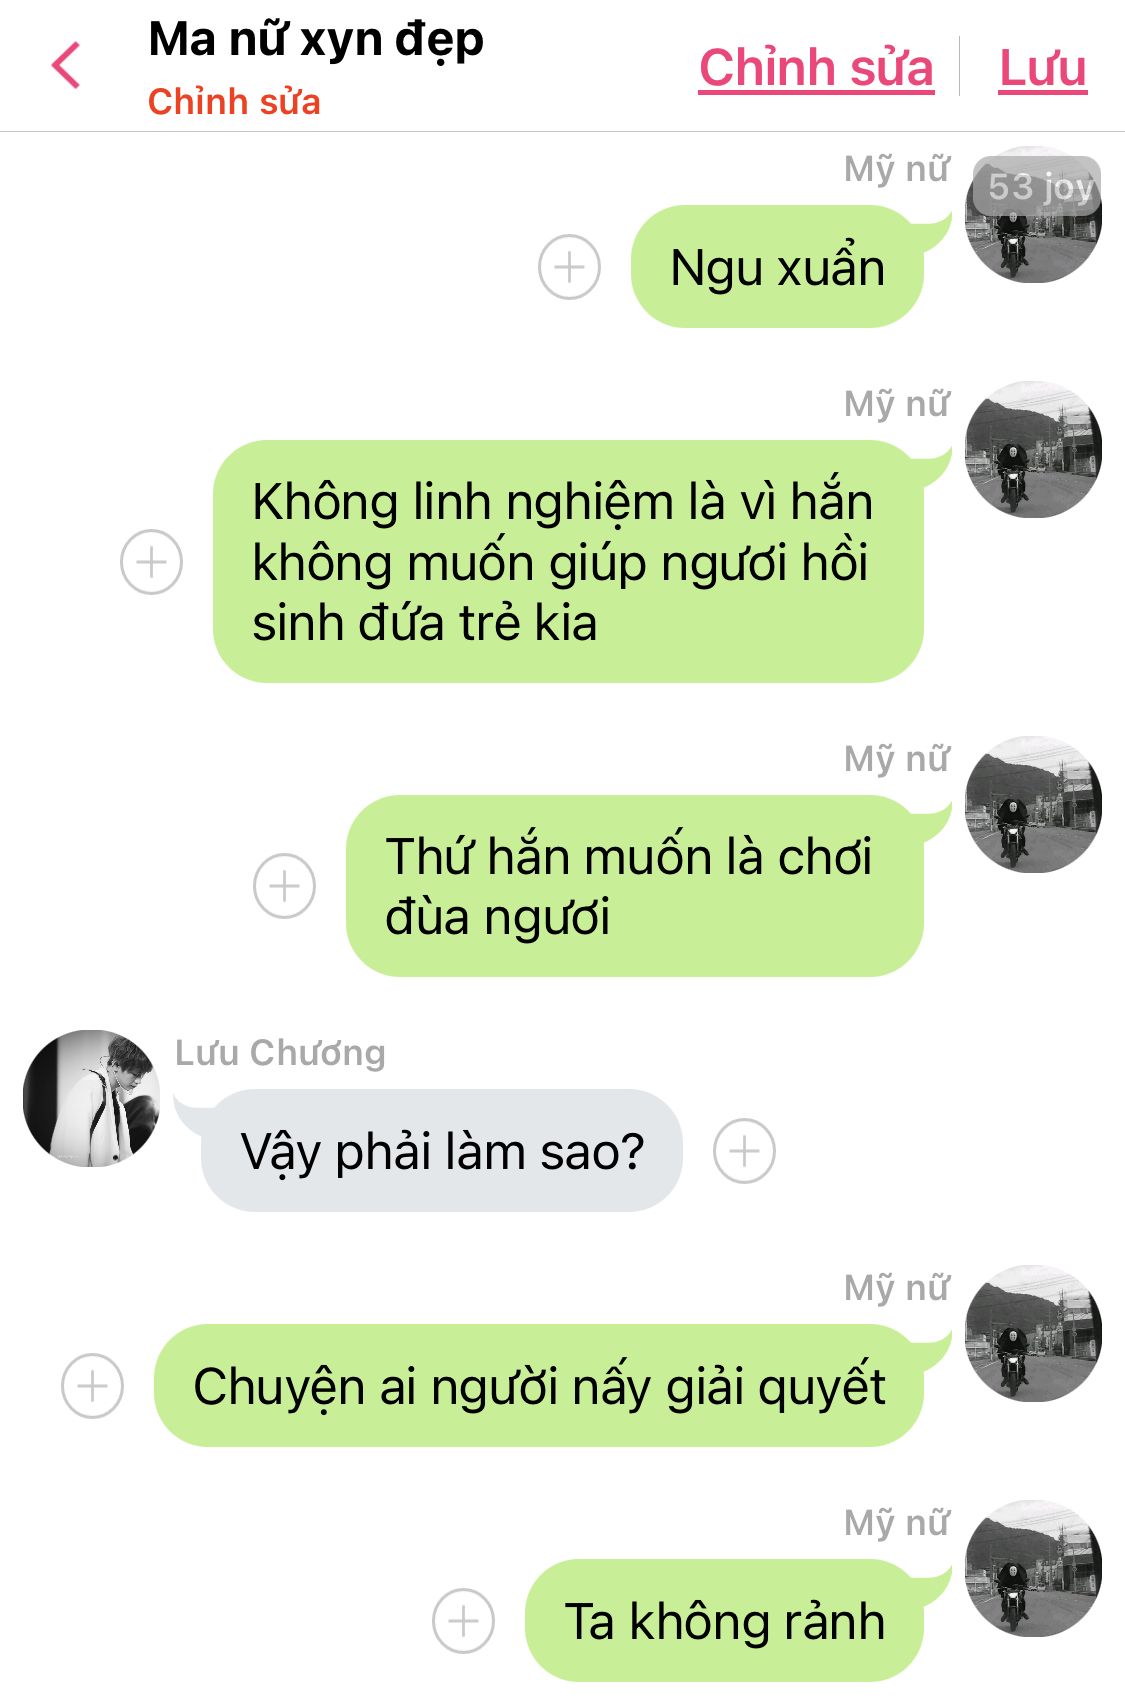Open Lưu Chương's avatar photo
This screenshot has height=1706, width=1125.
[91, 1098]
